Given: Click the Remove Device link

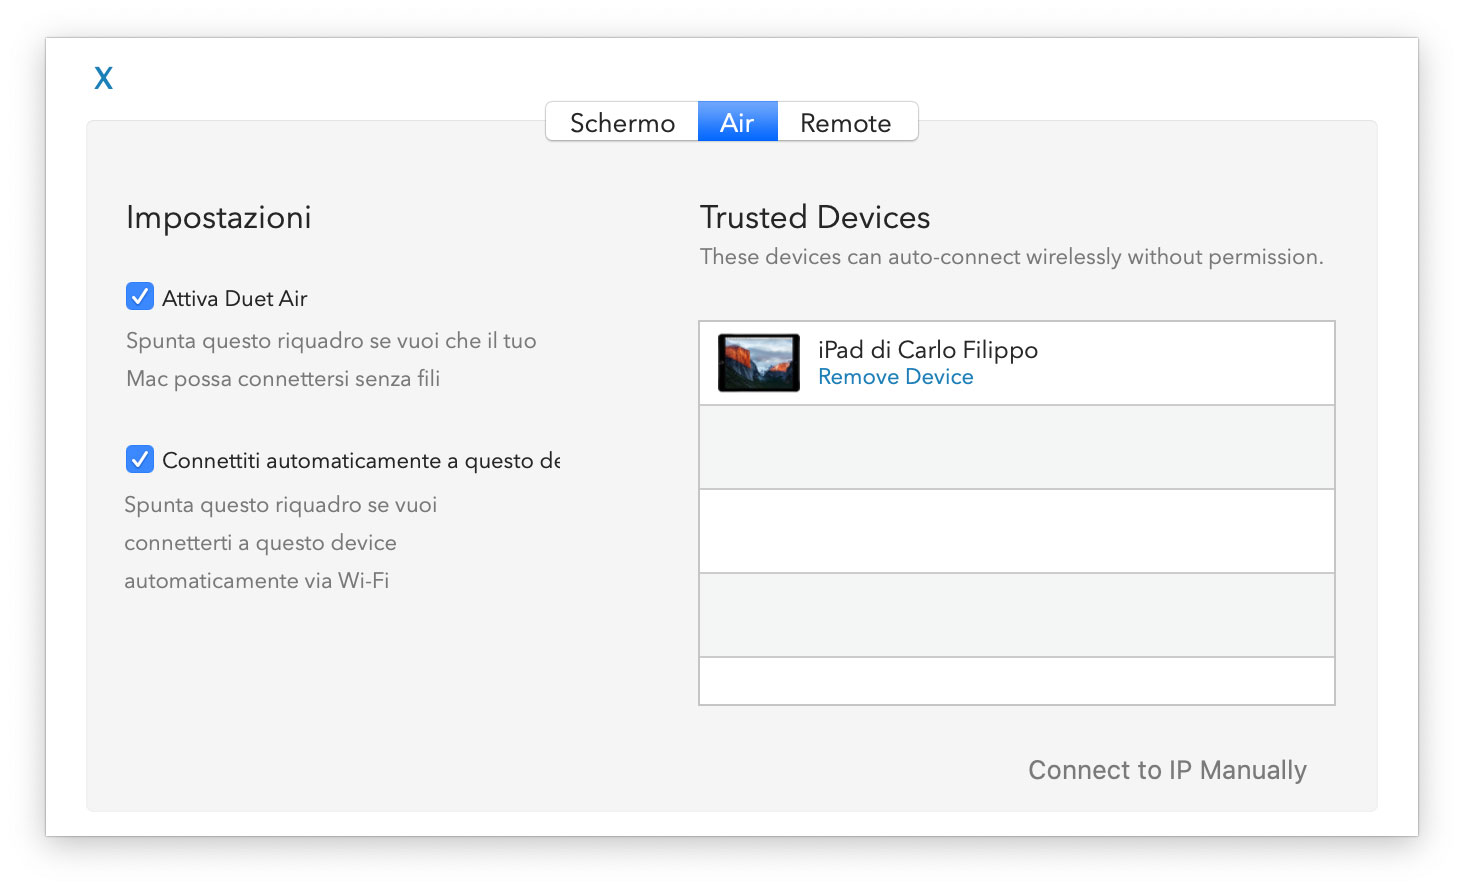Looking at the screenshot, I should tap(896, 377).
